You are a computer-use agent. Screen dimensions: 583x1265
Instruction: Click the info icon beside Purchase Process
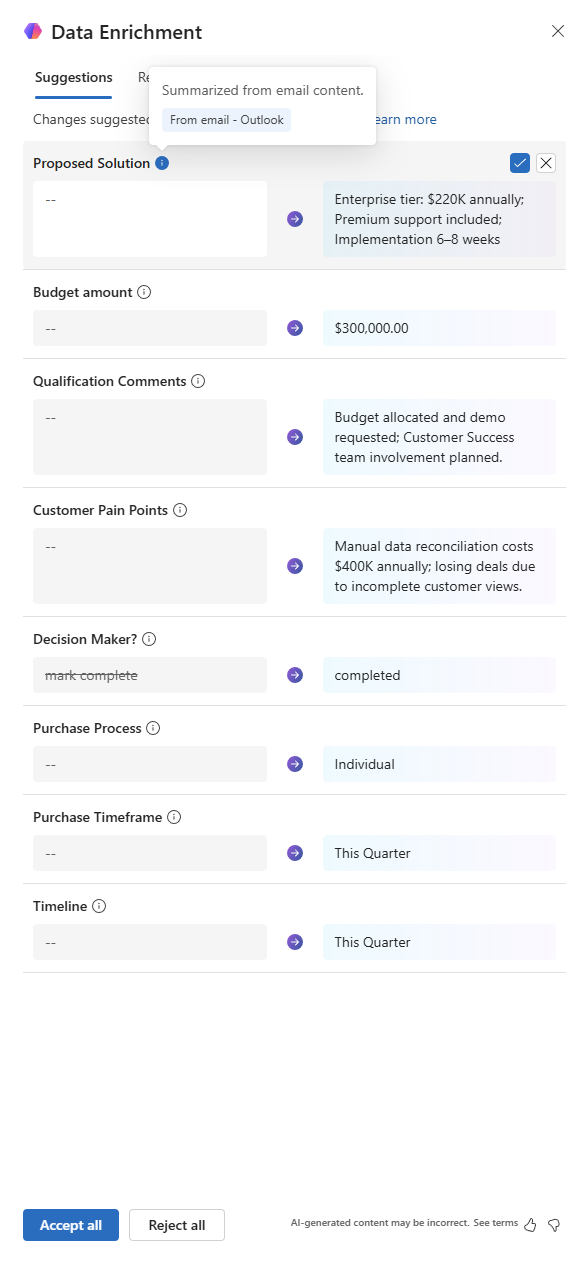click(x=153, y=728)
